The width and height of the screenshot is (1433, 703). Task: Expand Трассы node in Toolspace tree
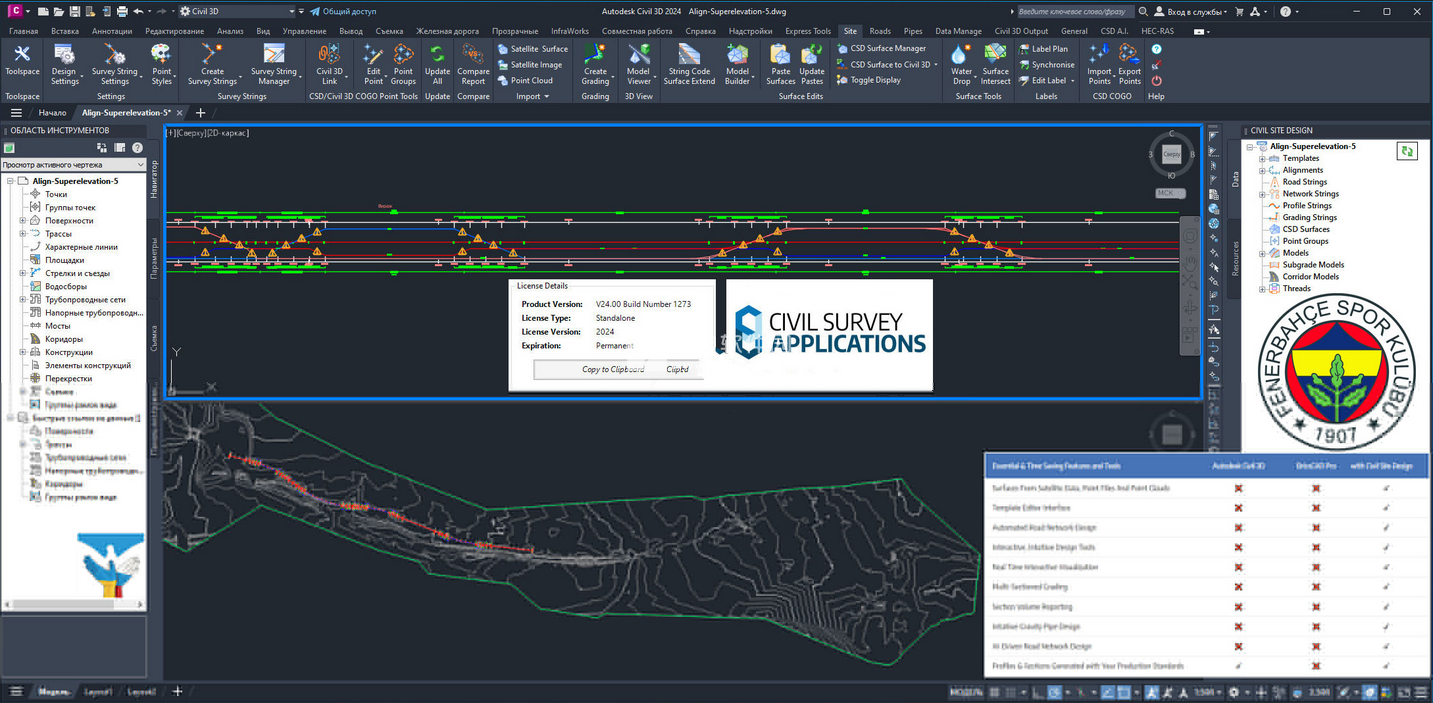click(x=23, y=233)
